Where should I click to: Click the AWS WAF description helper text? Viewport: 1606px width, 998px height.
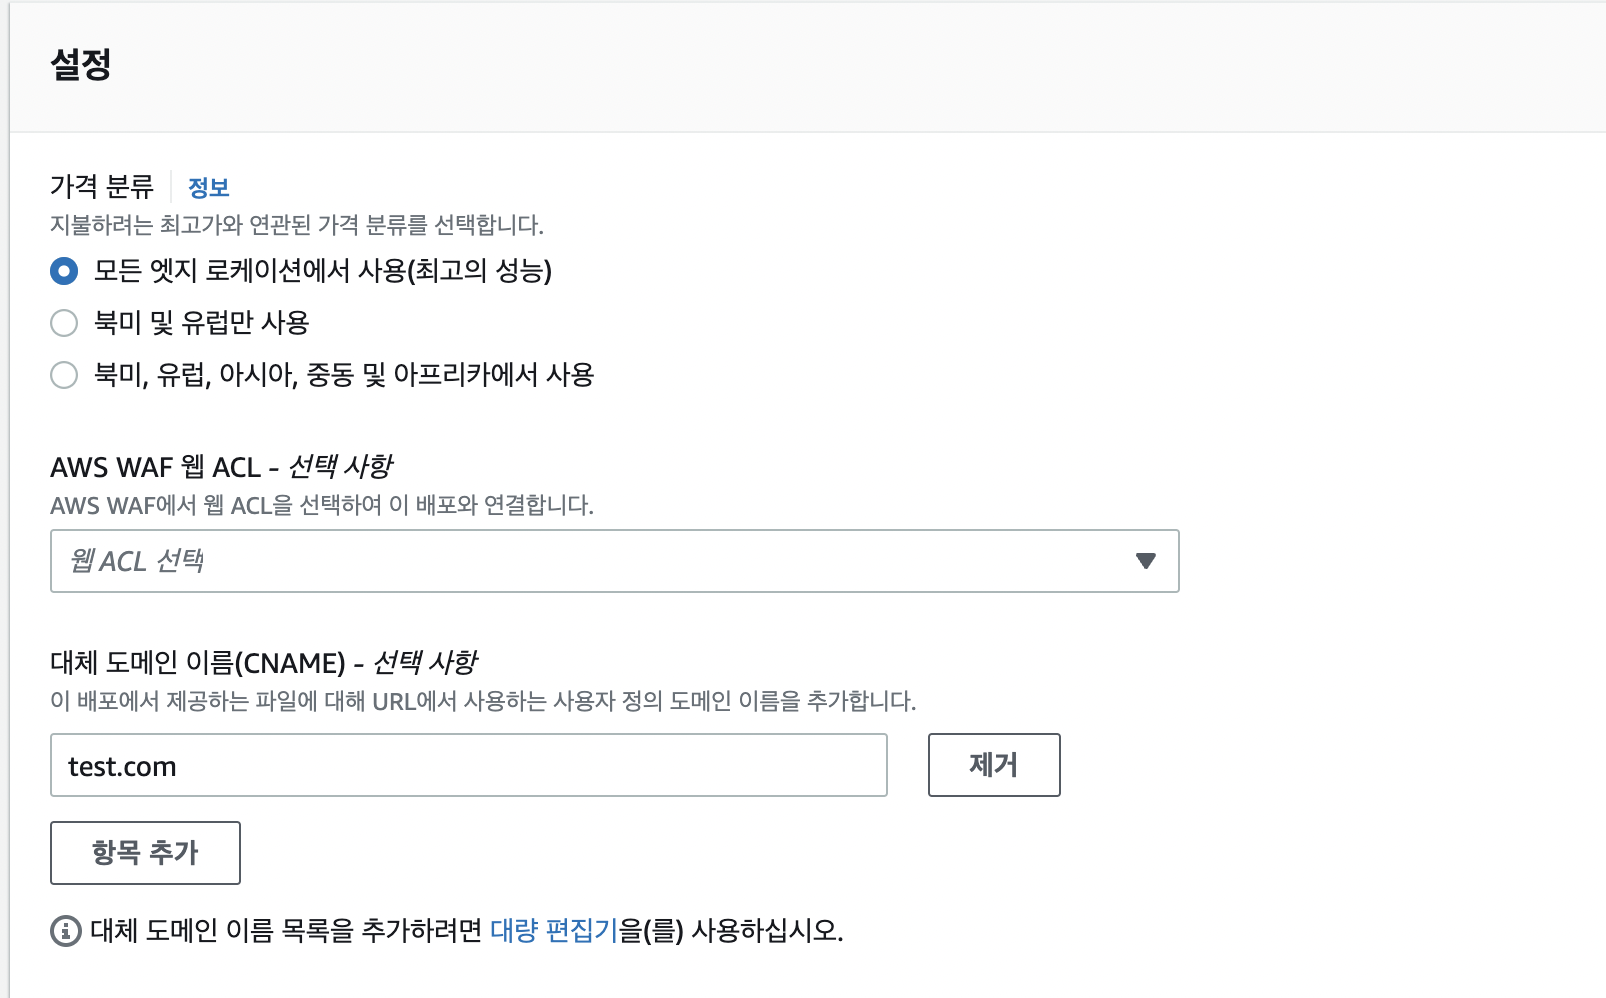322,505
